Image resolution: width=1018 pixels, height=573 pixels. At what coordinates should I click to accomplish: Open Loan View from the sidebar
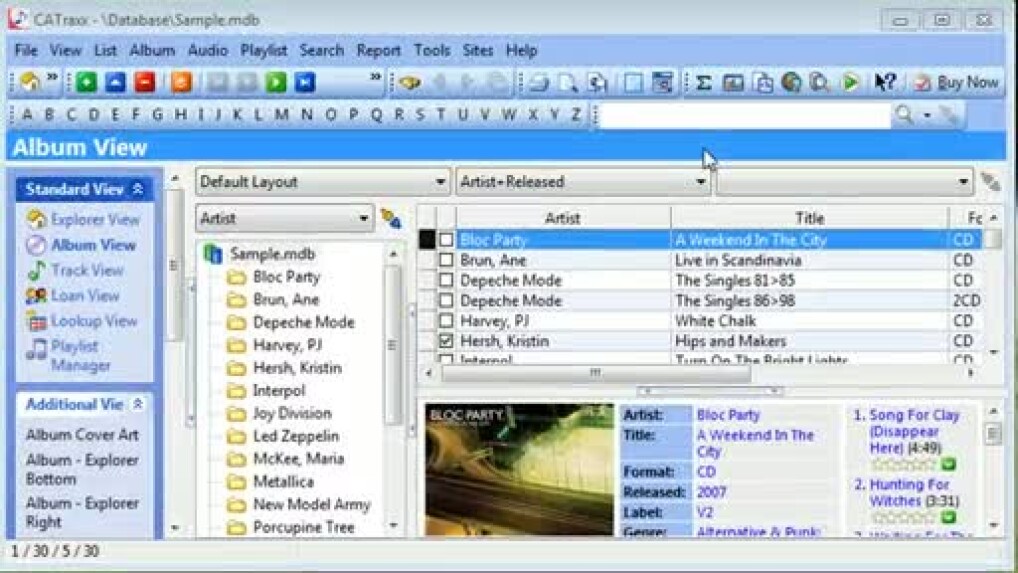(85, 295)
